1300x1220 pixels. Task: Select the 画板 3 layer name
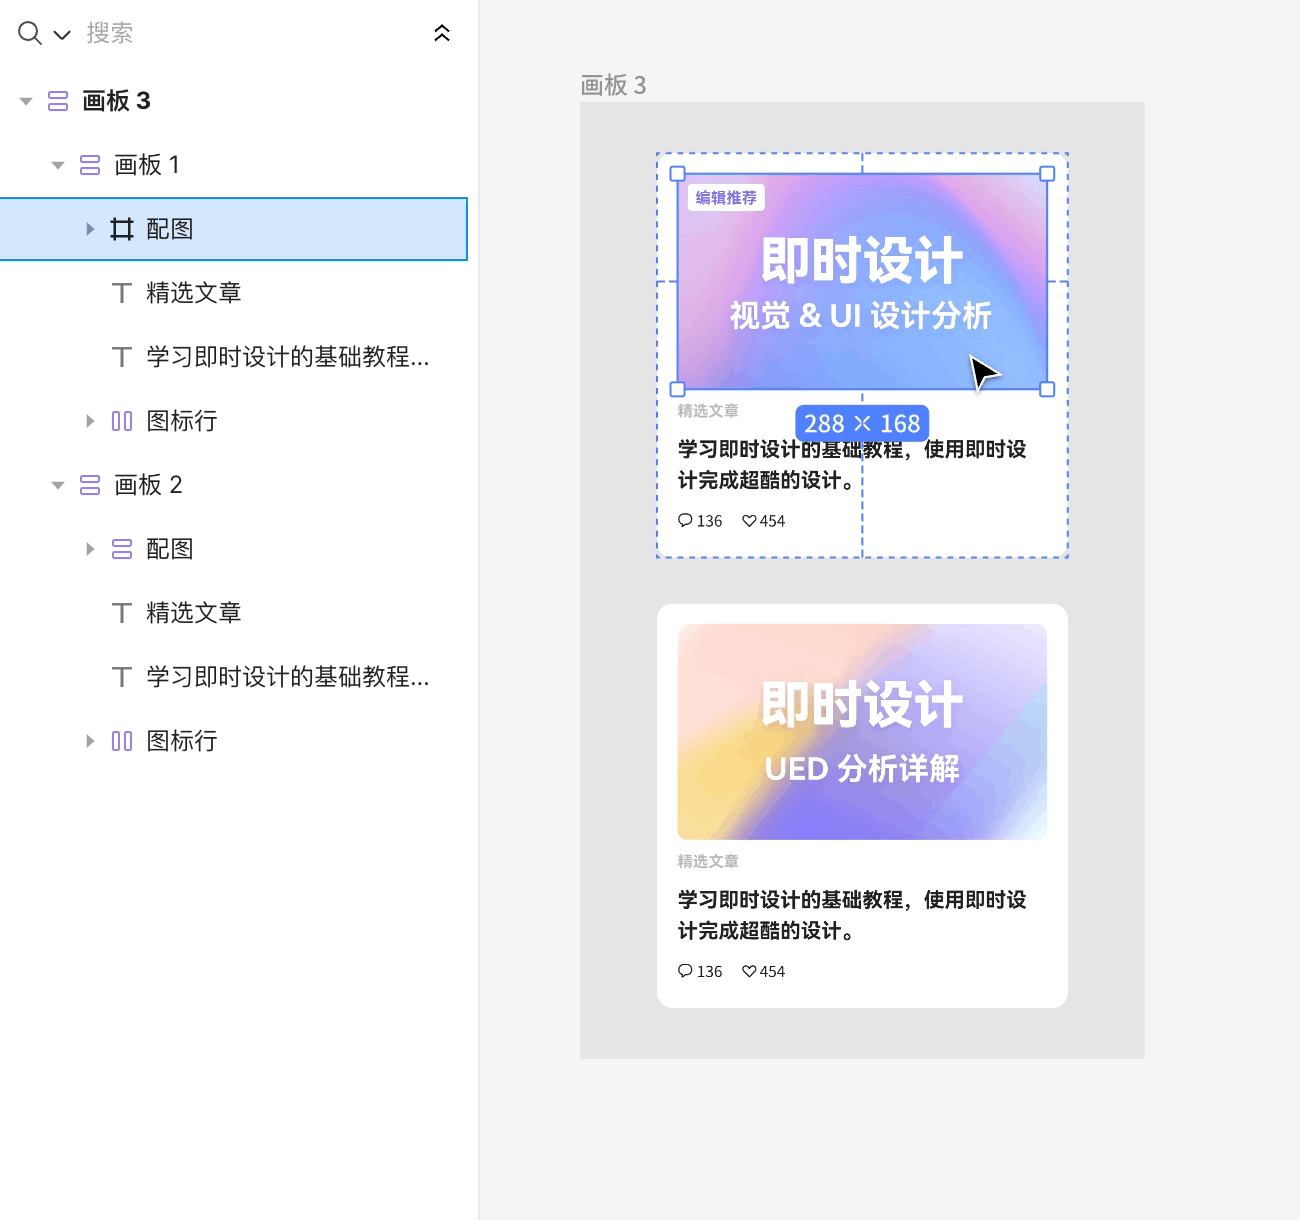tap(116, 101)
